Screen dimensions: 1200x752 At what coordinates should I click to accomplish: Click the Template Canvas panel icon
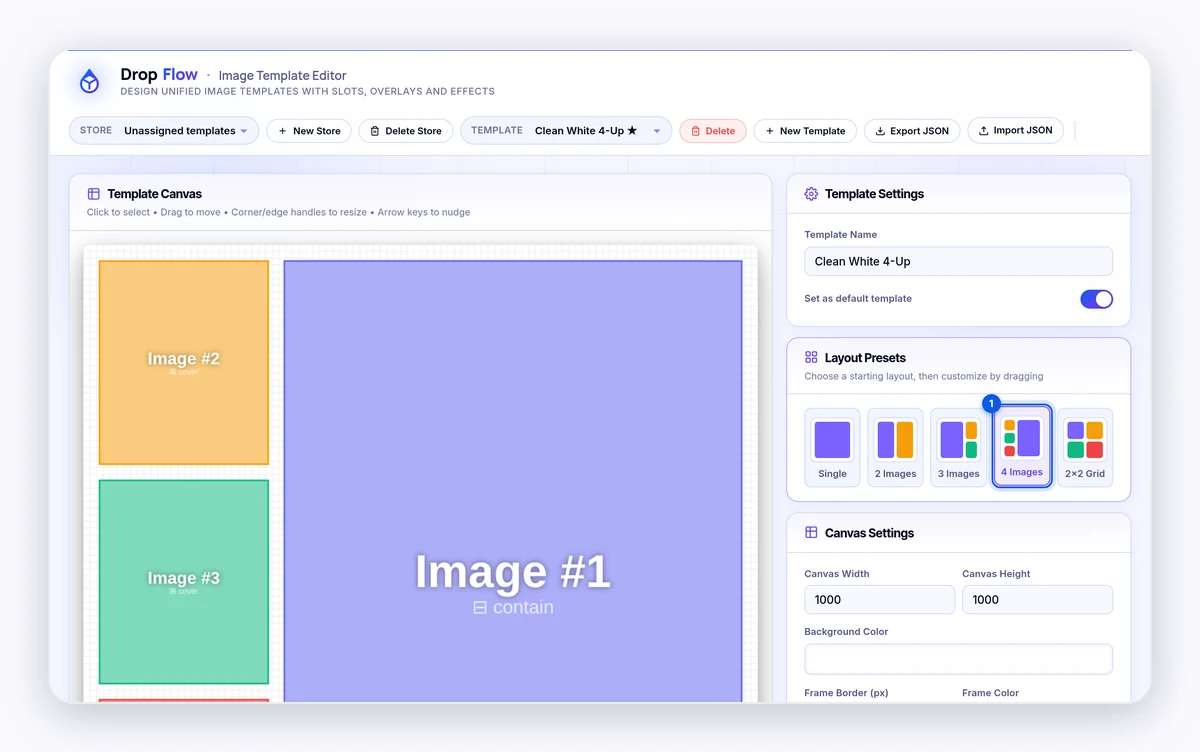coord(93,194)
